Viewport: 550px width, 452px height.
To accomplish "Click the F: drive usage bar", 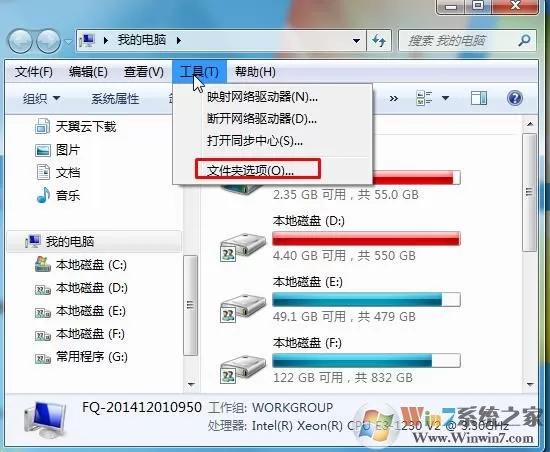I will point(366,361).
